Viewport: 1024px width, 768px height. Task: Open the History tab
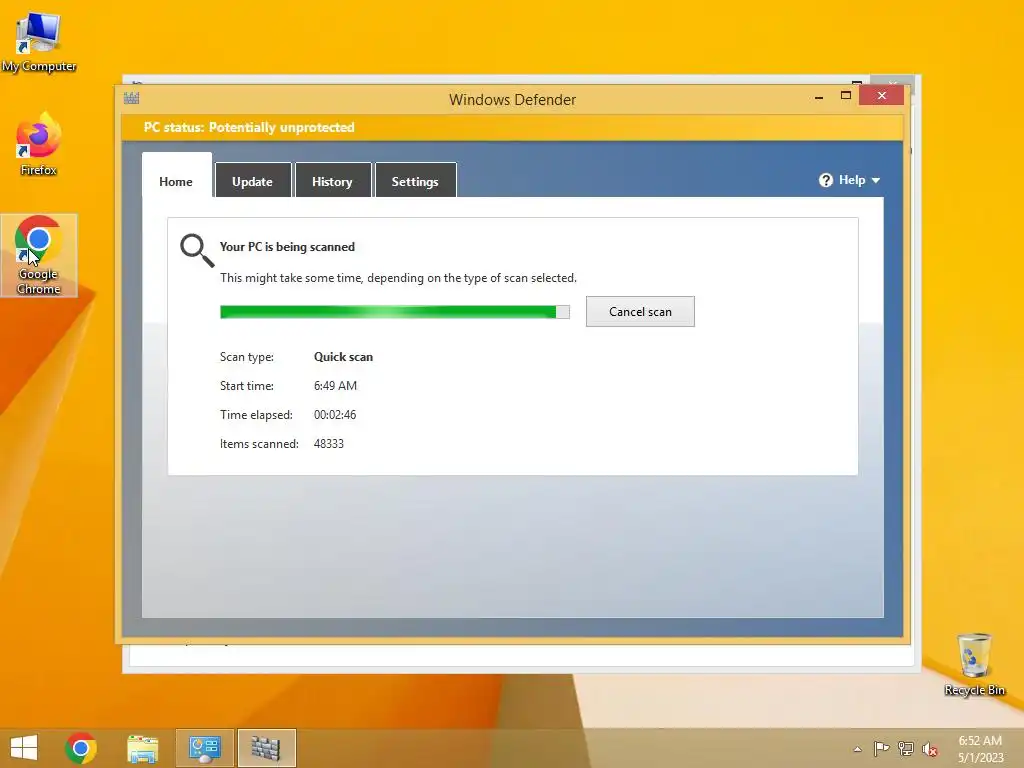point(332,180)
